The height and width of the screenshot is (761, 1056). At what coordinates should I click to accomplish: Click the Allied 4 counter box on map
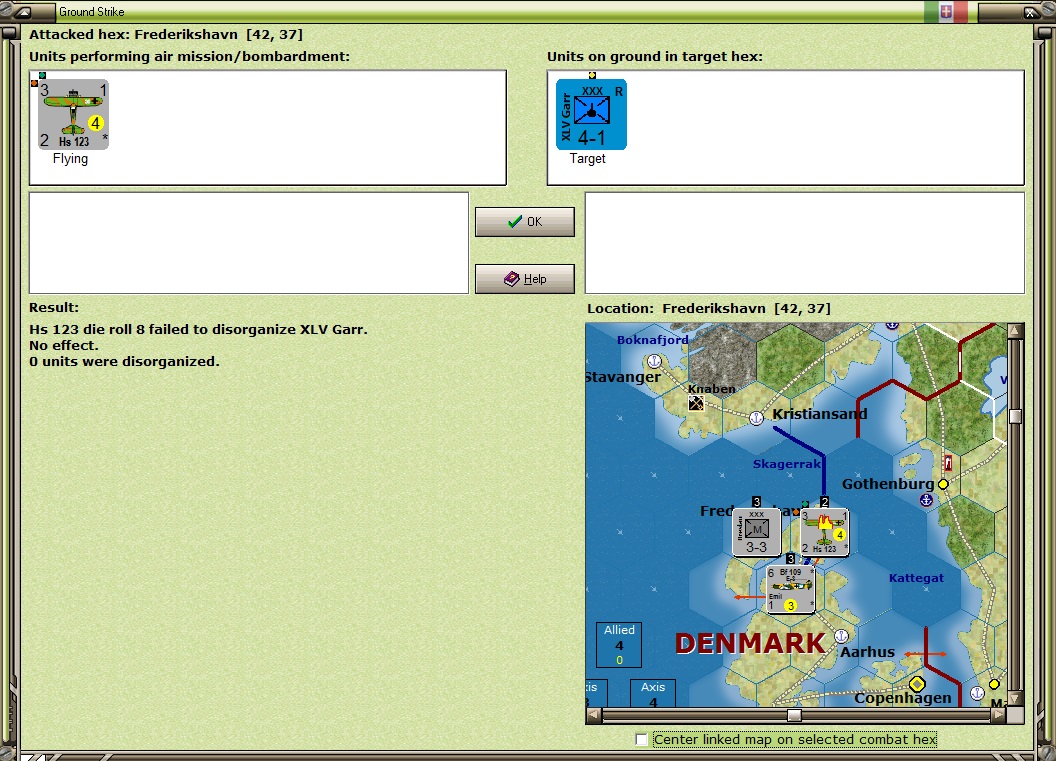coord(619,644)
